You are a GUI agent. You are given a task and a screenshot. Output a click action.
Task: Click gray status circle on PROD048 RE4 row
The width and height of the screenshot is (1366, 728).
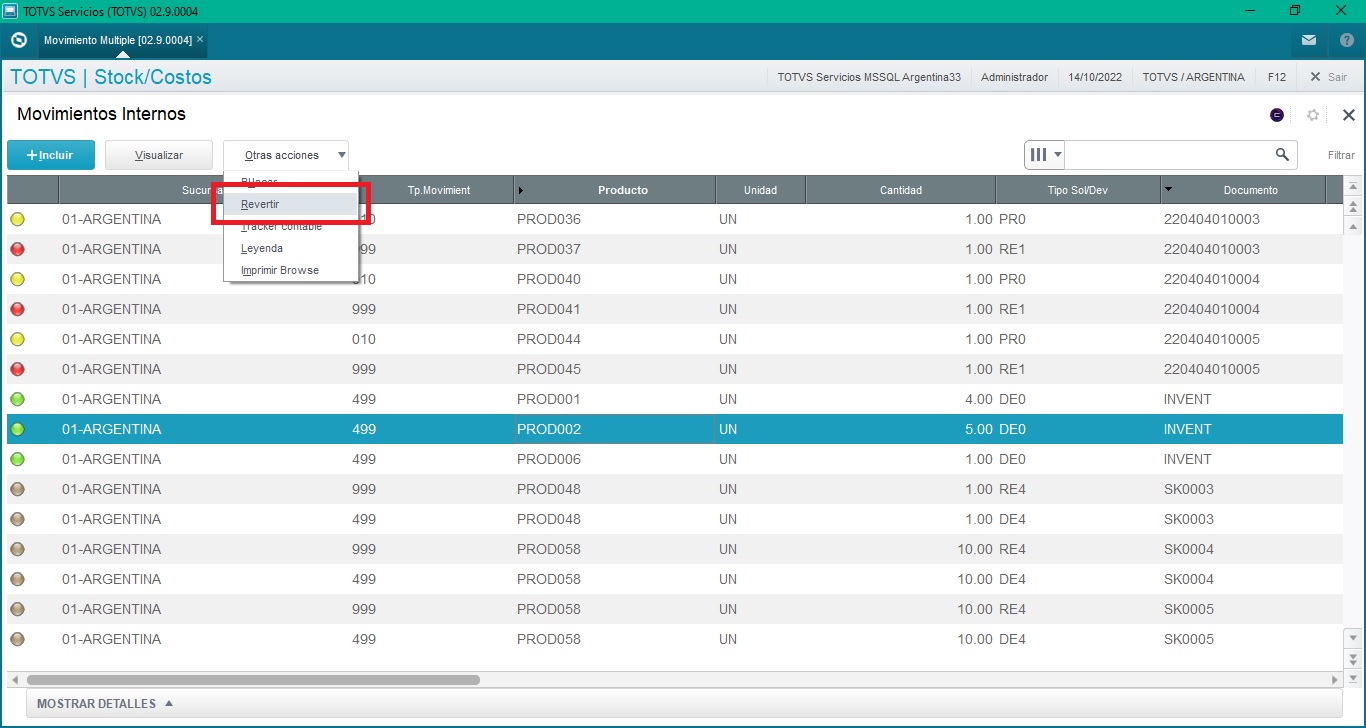tap(17, 489)
